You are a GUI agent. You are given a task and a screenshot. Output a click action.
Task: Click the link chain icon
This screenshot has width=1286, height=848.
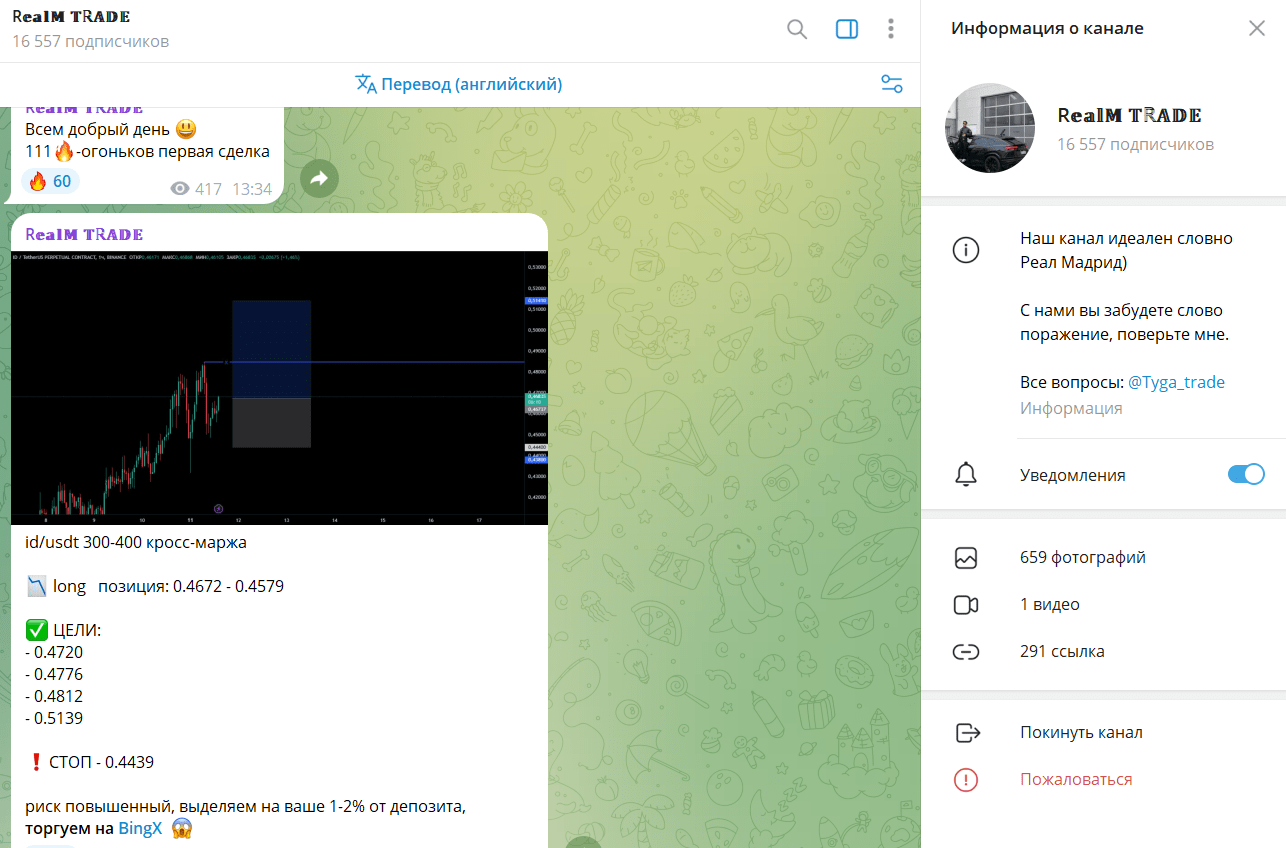[965, 652]
